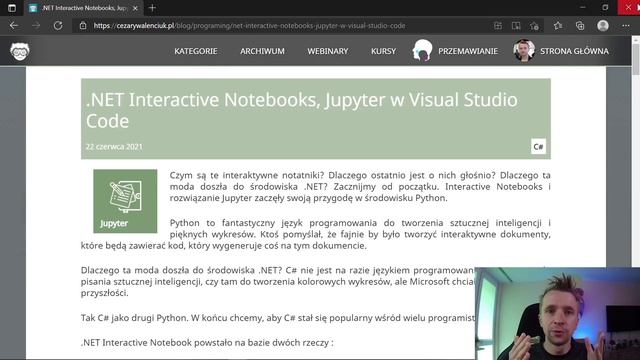Click the line ".NET Interactive Notebook powstało na bazie"
The width and height of the screenshot is (640, 360).
(207, 342)
